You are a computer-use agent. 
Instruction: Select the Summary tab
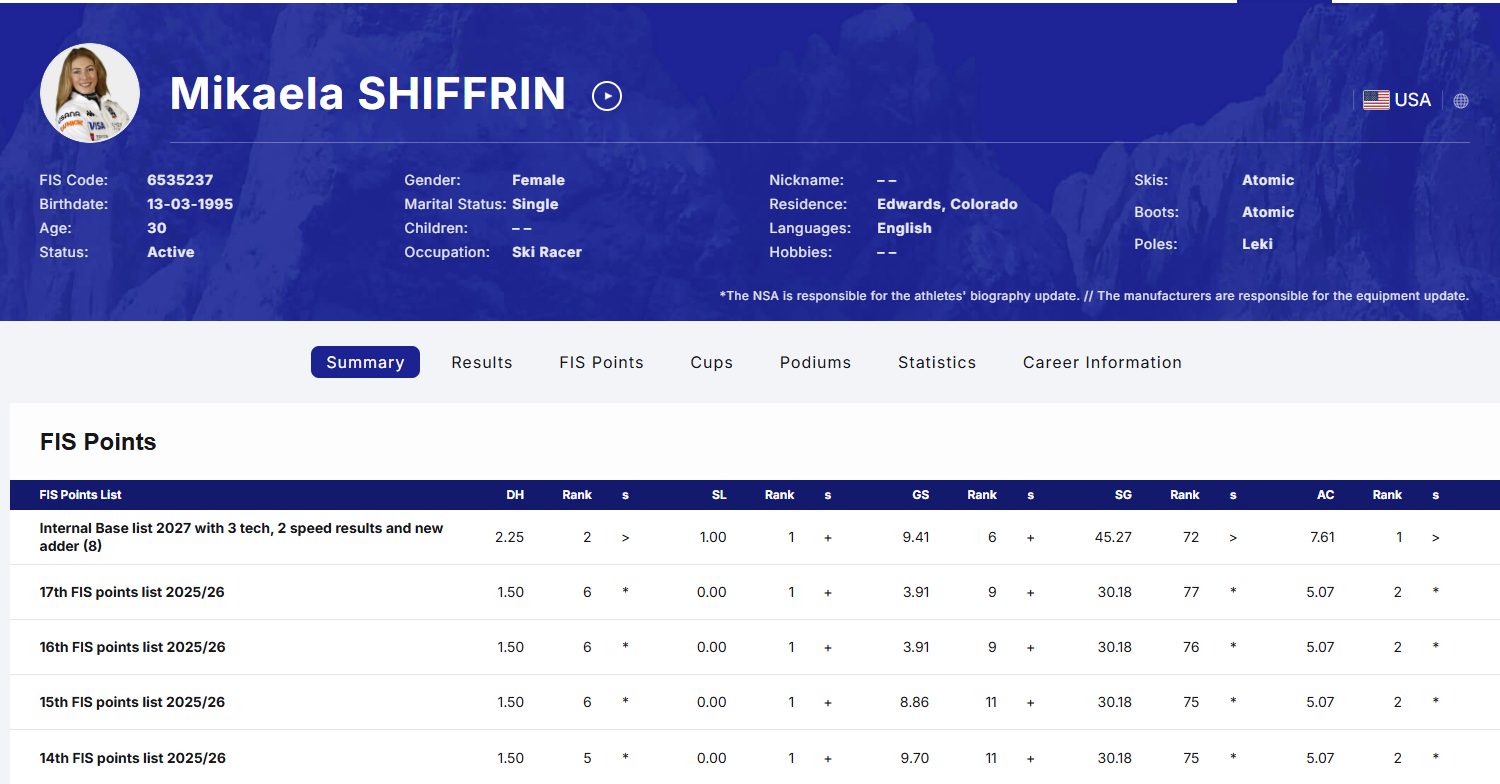pyautogui.click(x=365, y=362)
